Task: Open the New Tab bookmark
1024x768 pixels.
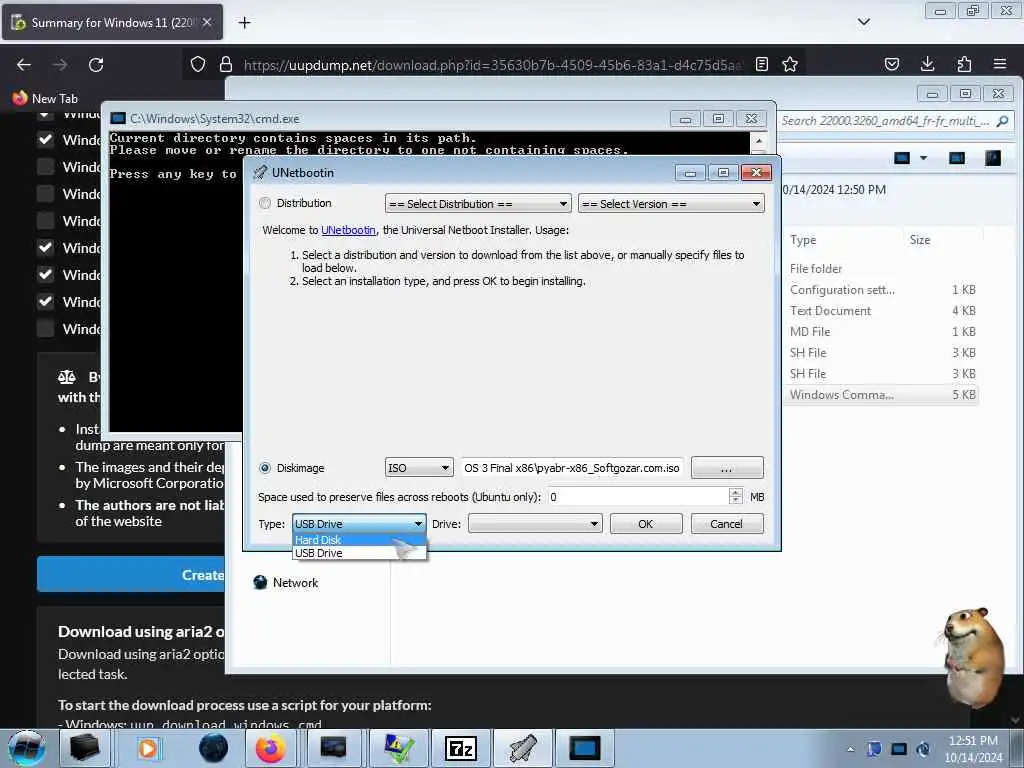Action: click(x=45, y=99)
